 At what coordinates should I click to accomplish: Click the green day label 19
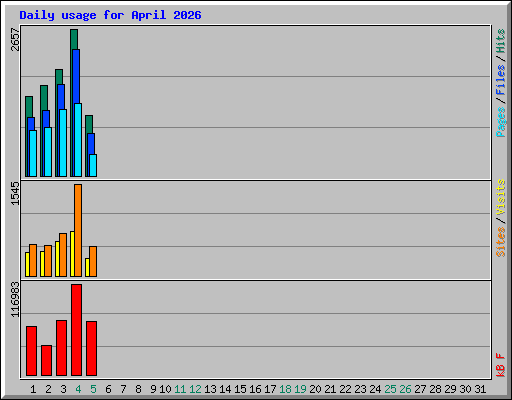[300, 389]
